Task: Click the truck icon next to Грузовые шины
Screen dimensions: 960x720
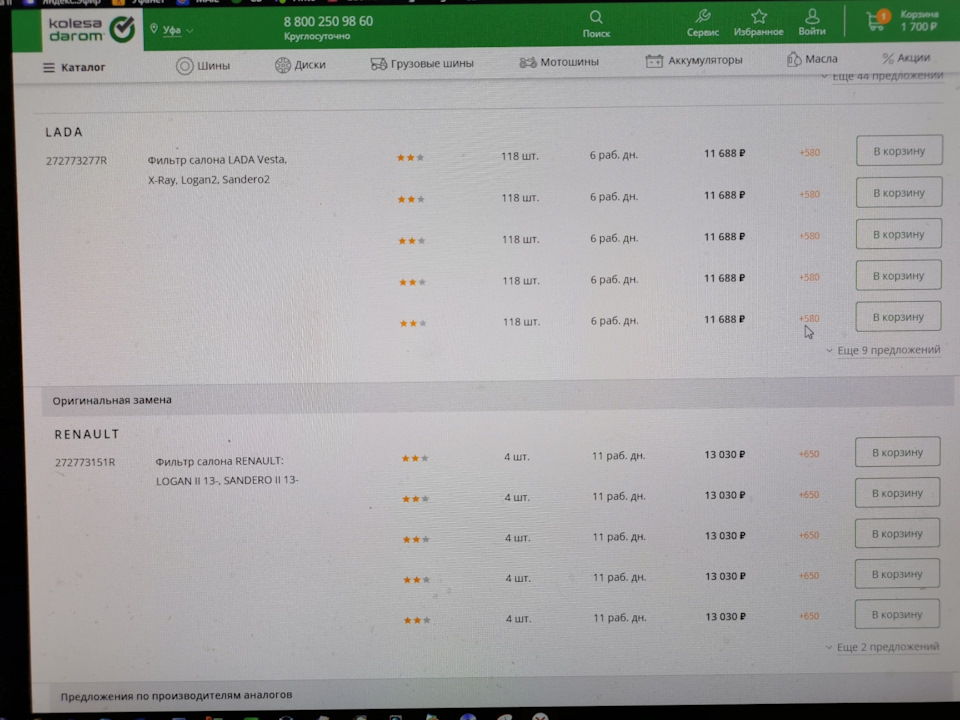Action: coord(378,64)
